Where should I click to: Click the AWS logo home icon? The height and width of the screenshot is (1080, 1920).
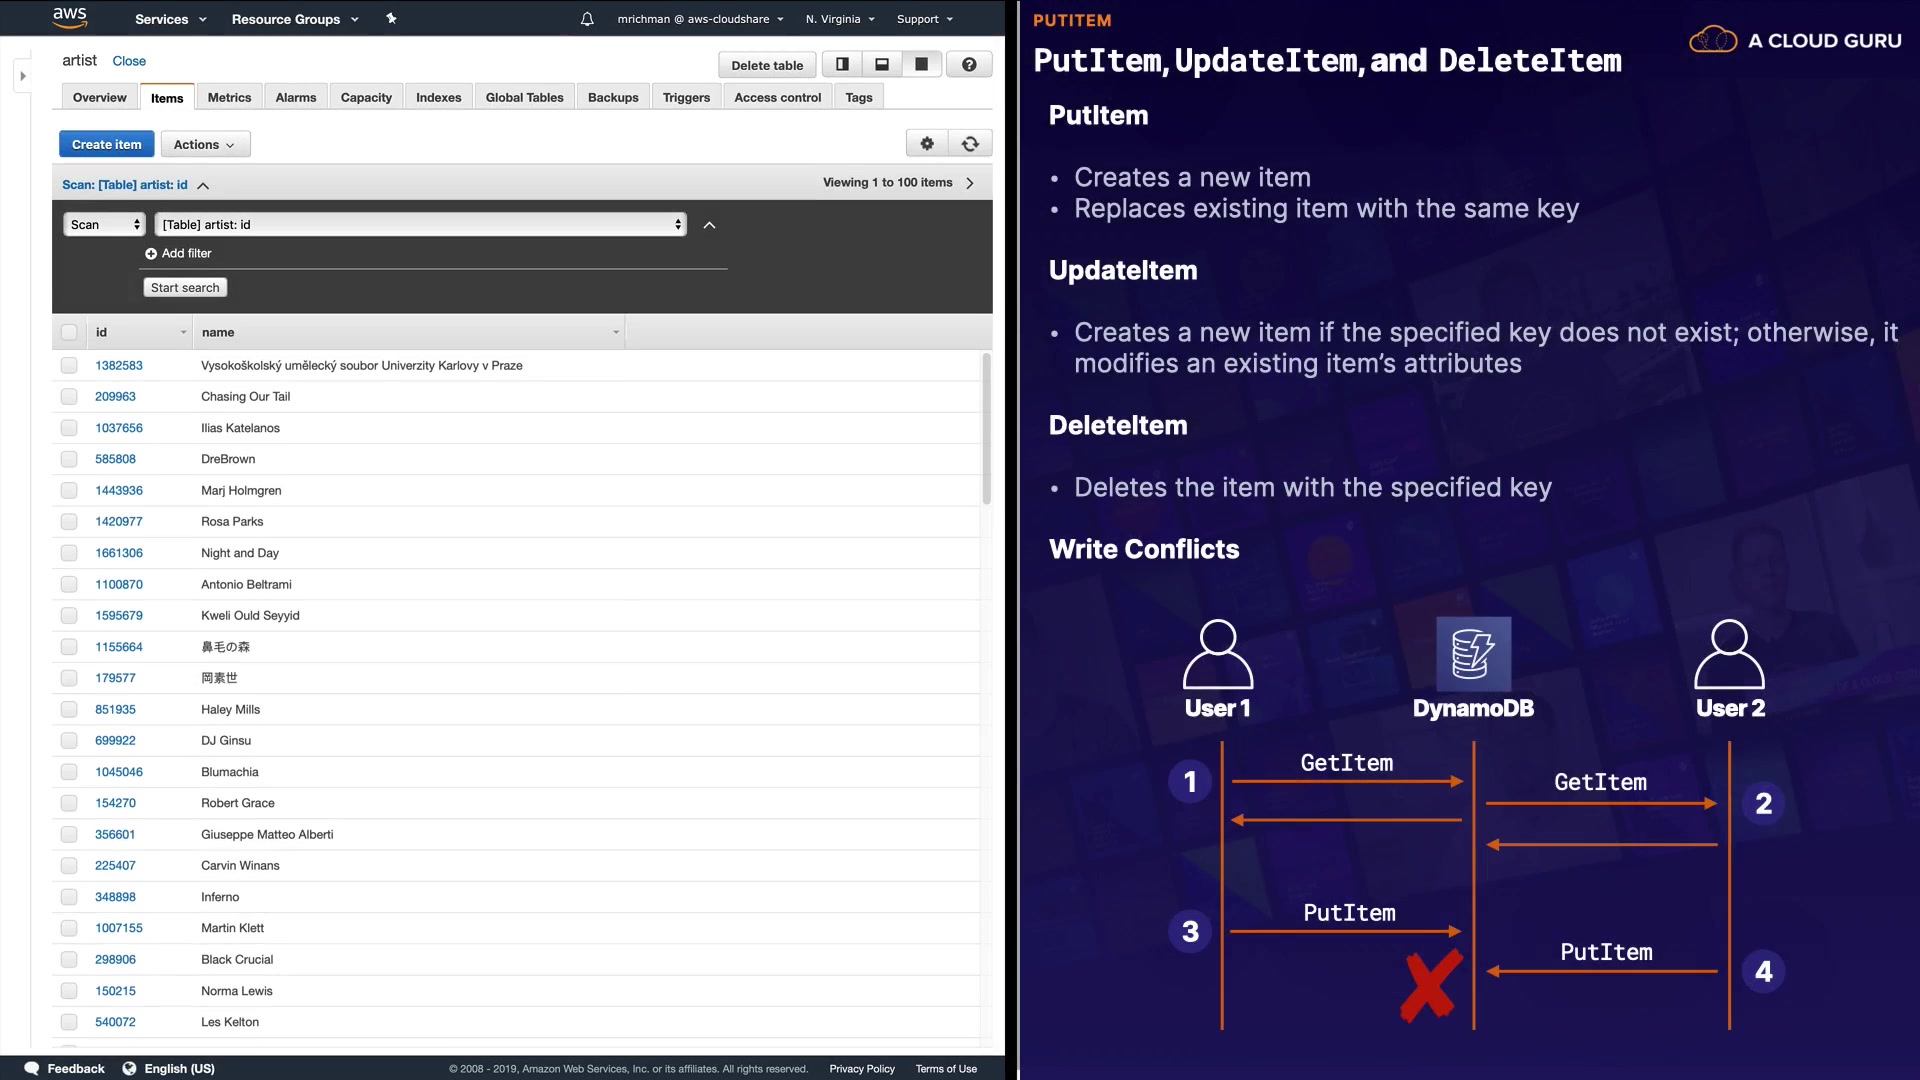click(x=69, y=18)
